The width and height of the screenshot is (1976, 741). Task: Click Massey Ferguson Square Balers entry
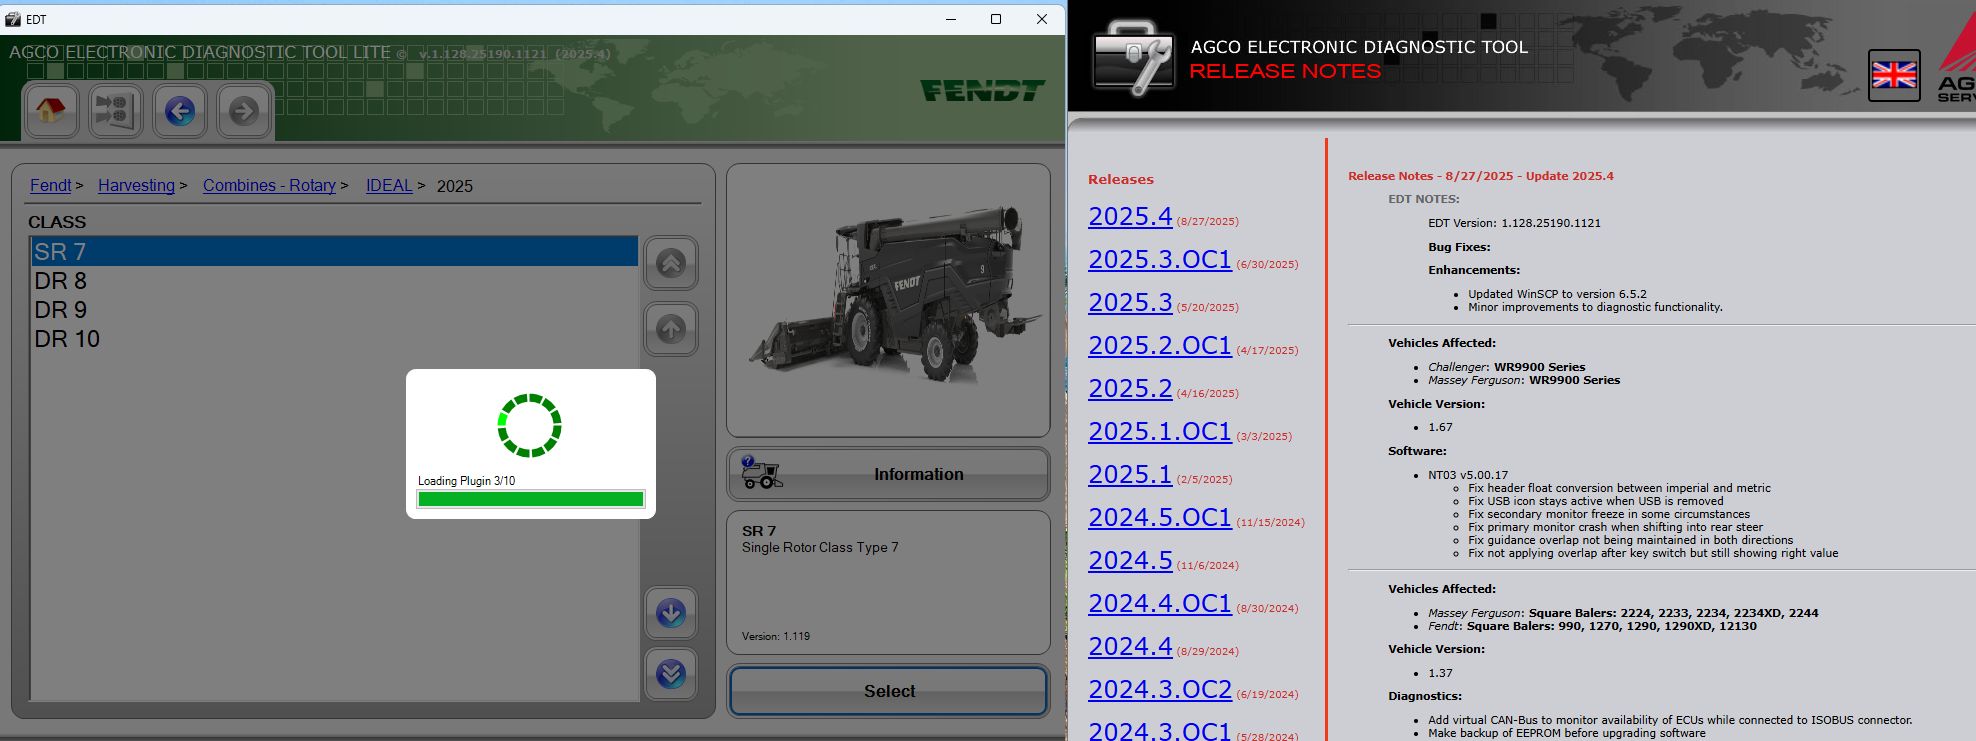click(1623, 613)
